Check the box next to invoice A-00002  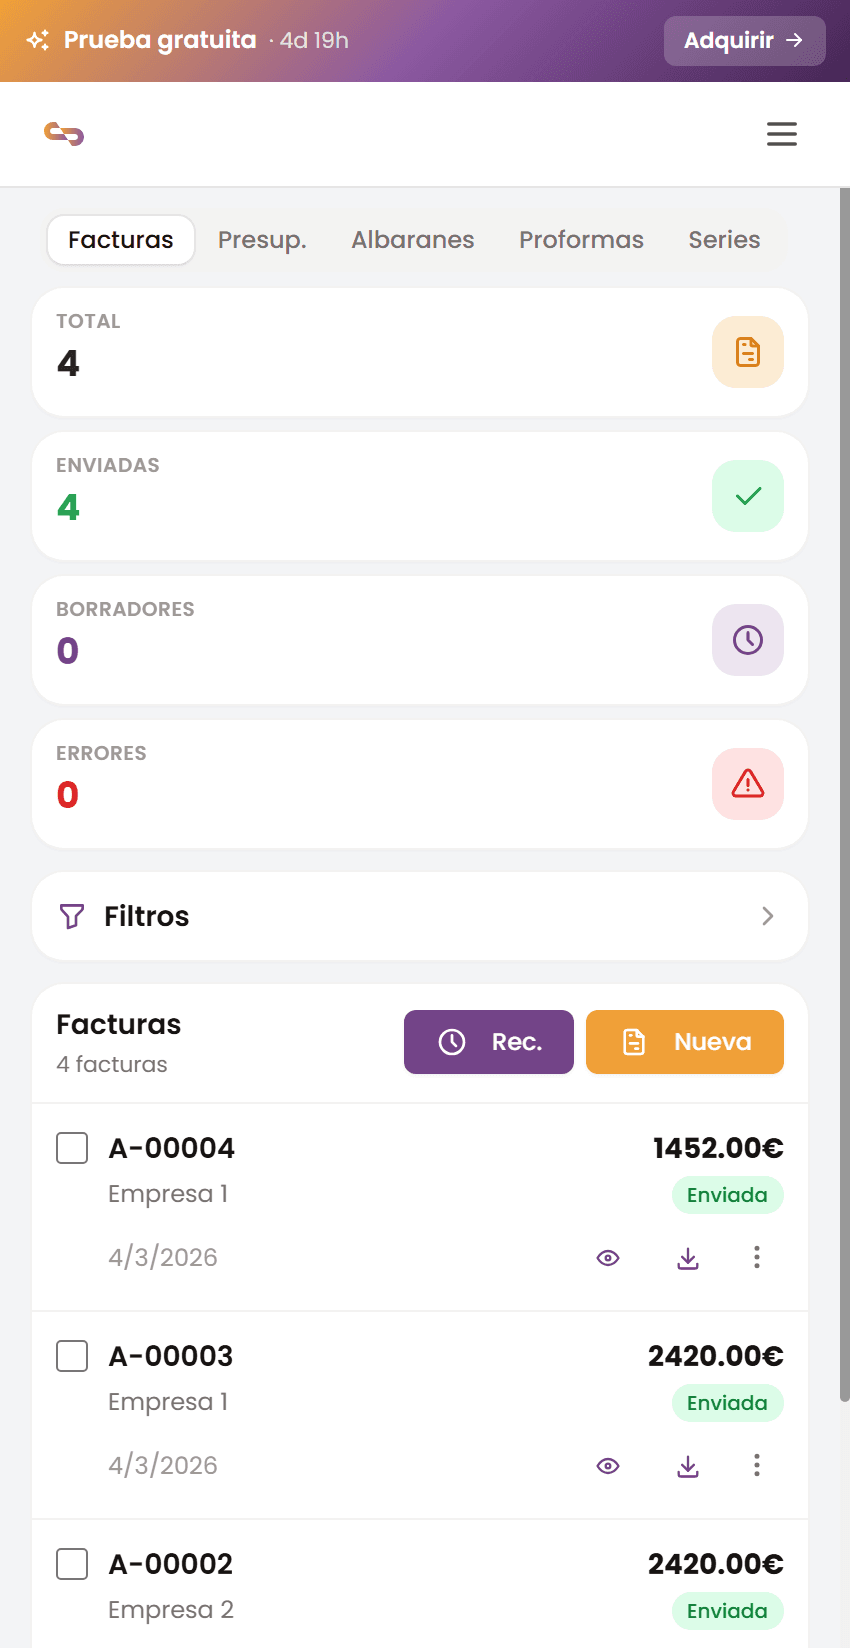pyautogui.click(x=72, y=1564)
